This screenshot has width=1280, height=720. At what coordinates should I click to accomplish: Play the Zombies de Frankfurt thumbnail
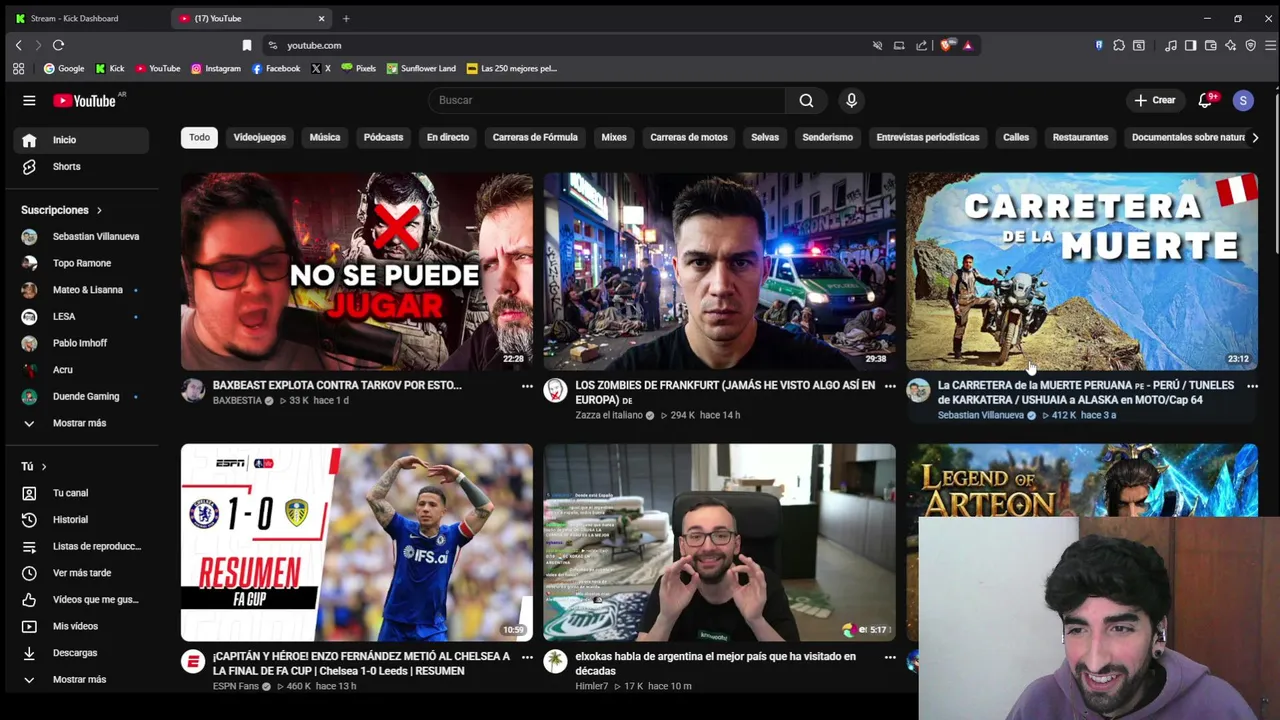[719, 271]
